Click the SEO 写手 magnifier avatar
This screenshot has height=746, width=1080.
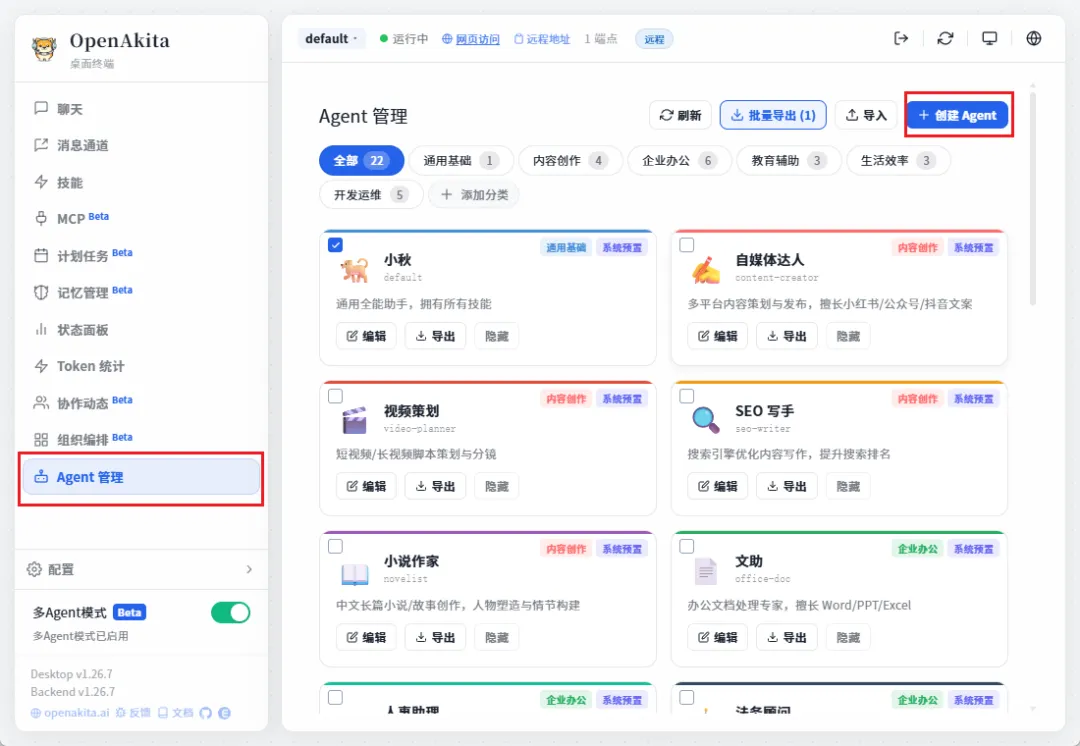706,419
